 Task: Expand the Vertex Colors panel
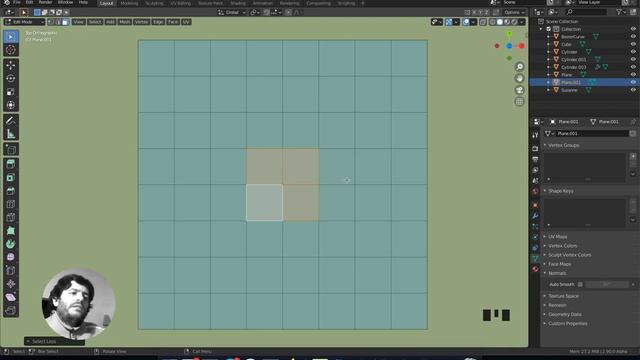tap(562, 246)
